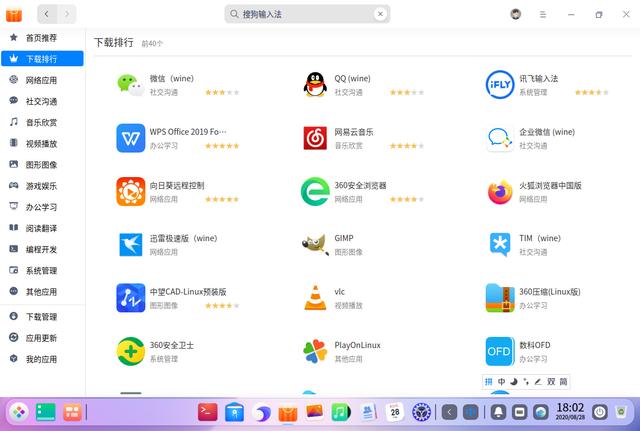Go forward with the right arrow button

[67, 14]
